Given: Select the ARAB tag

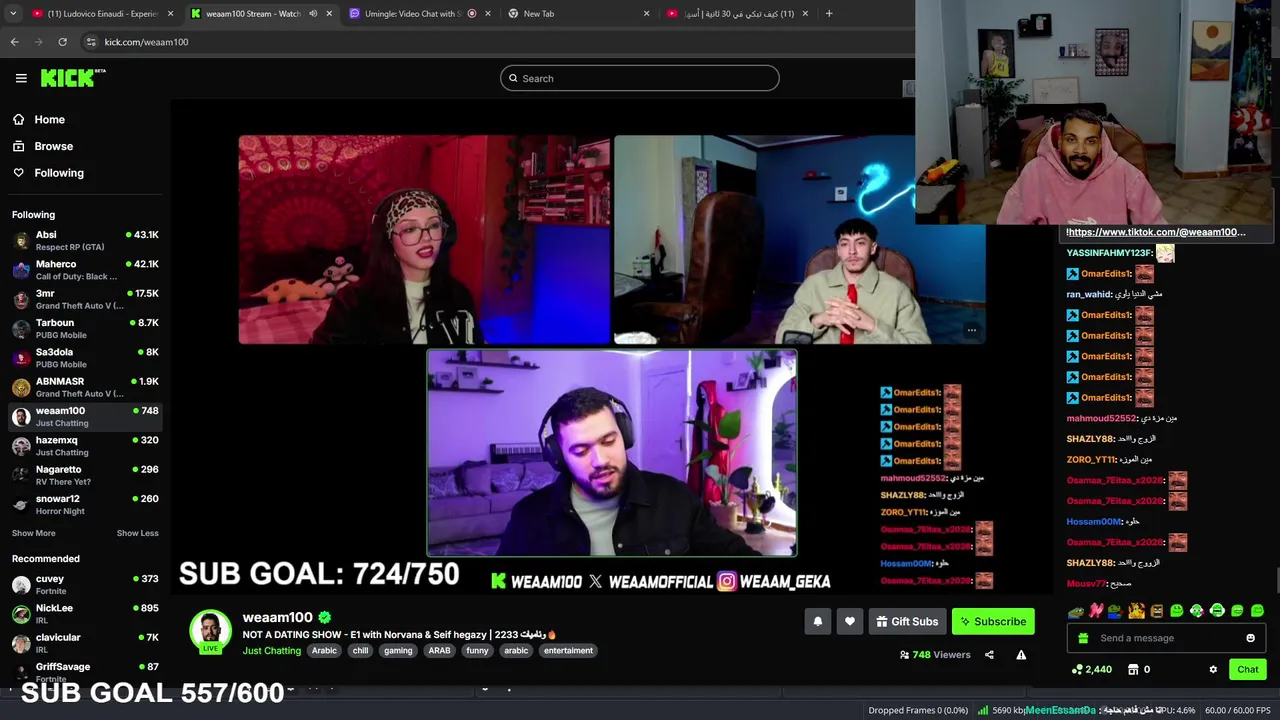Looking at the screenshot, I should point(439,651).
